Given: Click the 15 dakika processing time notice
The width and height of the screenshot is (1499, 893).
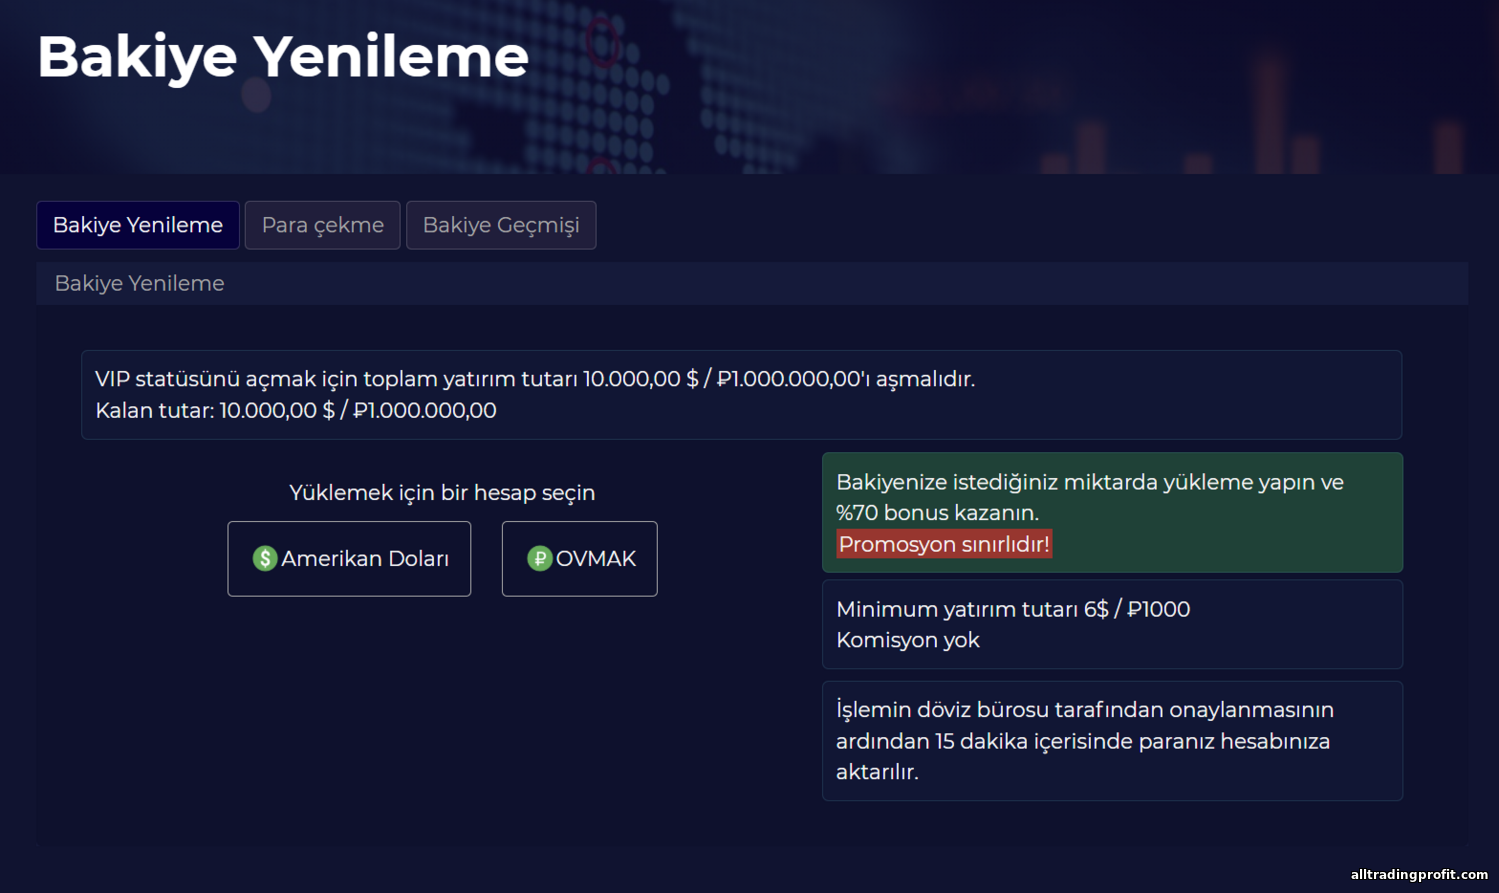Looking at the screenshot, I should click(1083, 741).
